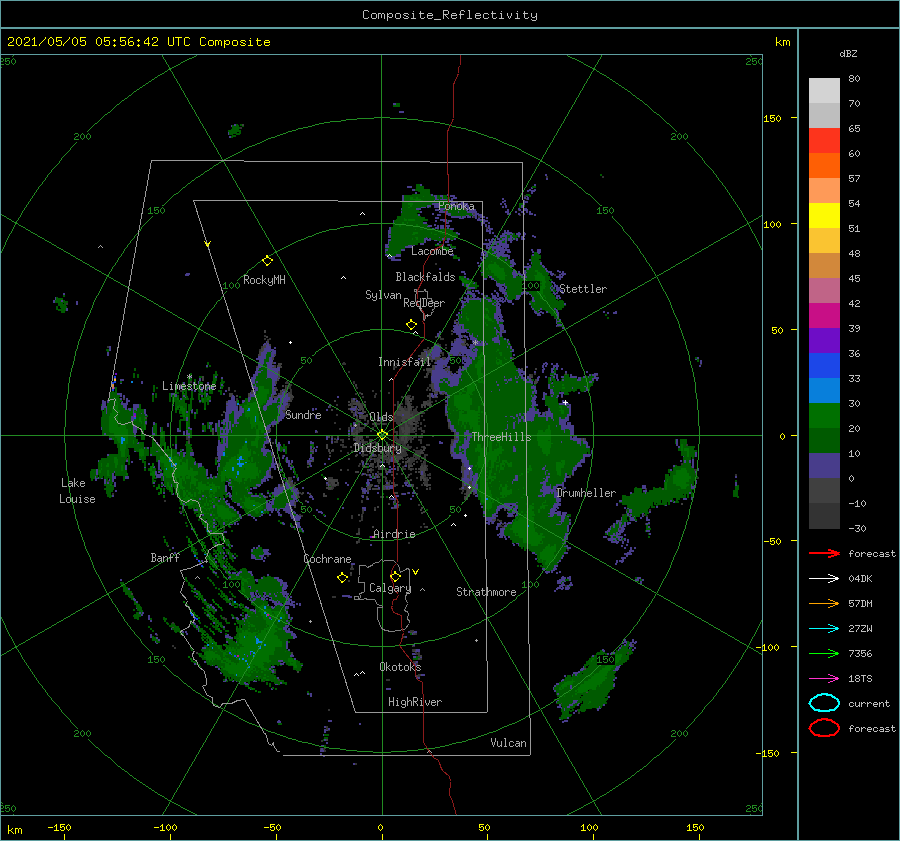This screenshot has height=841, width=900.
Task: Click the red forecast arrow in legend
Action: coord(824,553)
